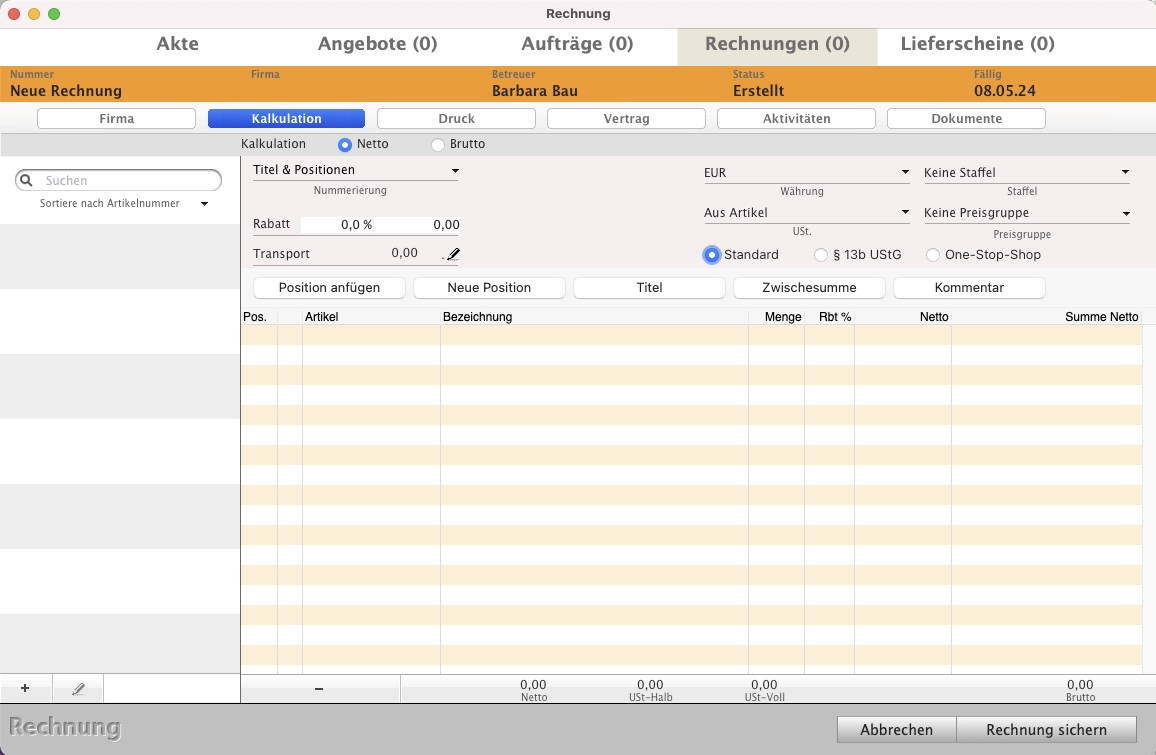Open the Lieferscheine (0) tab
Image resolution: width=1156 pixels, height=755 pixels.
point(977,44)
